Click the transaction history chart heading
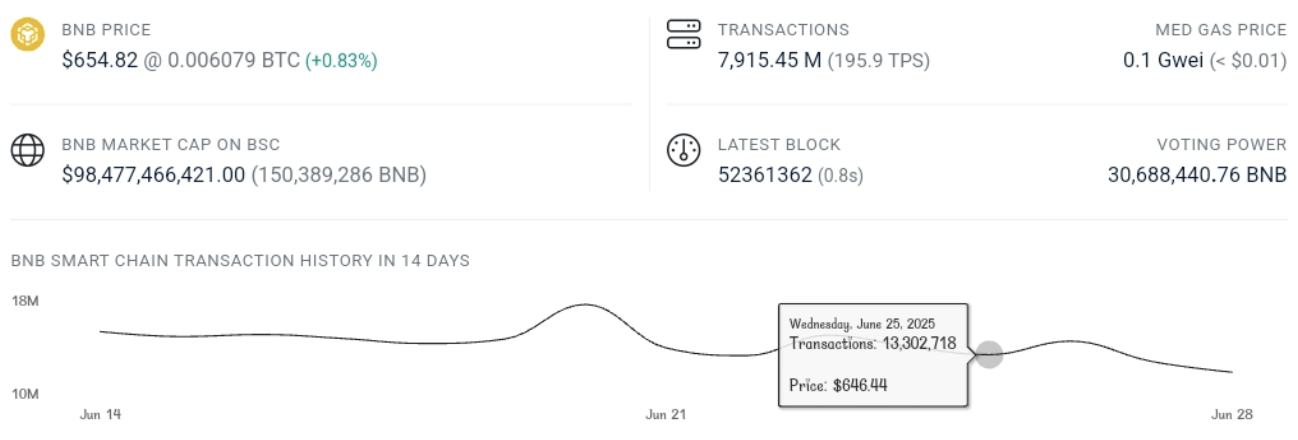 coord(240,261)
